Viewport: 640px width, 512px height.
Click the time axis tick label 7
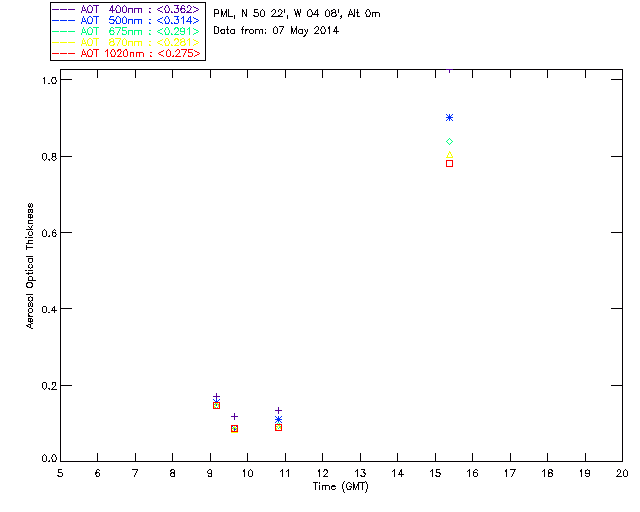(135, 473)
